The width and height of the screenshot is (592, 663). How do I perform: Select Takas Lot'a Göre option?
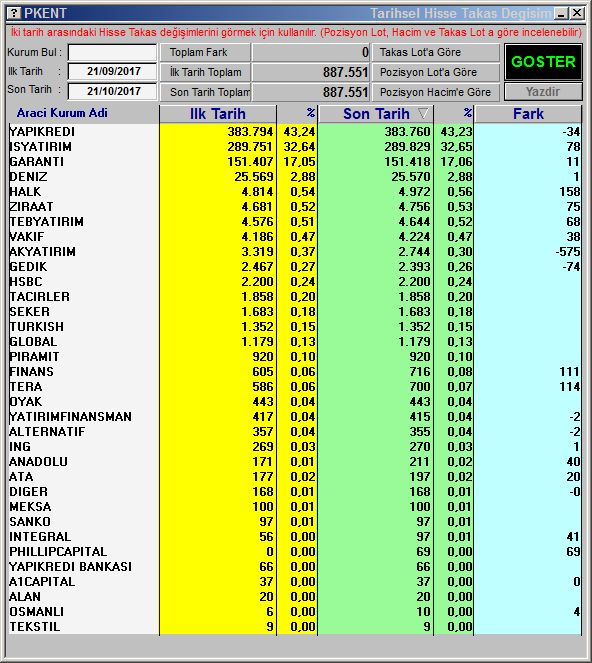tap(436, 52)
